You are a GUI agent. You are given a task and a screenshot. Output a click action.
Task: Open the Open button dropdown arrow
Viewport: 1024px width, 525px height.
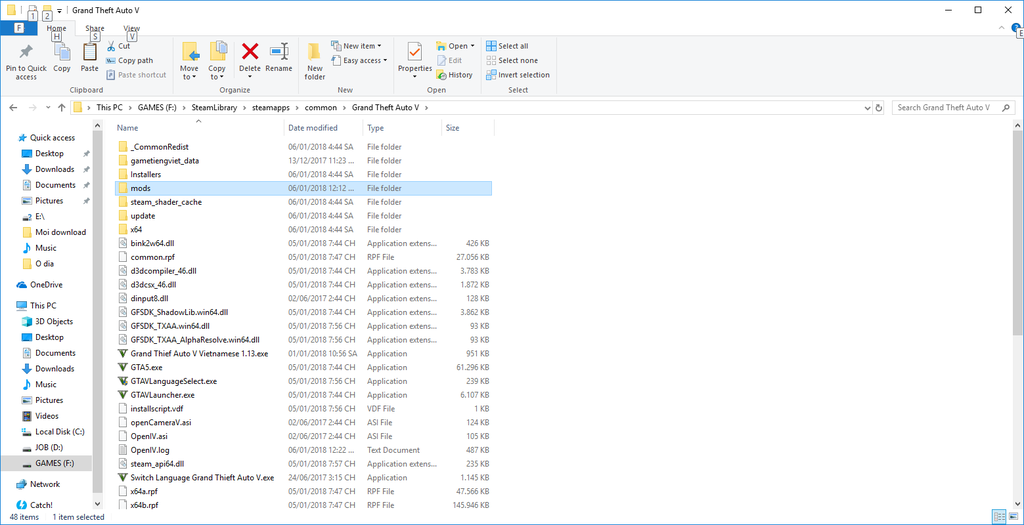click(x=473, y=46)
